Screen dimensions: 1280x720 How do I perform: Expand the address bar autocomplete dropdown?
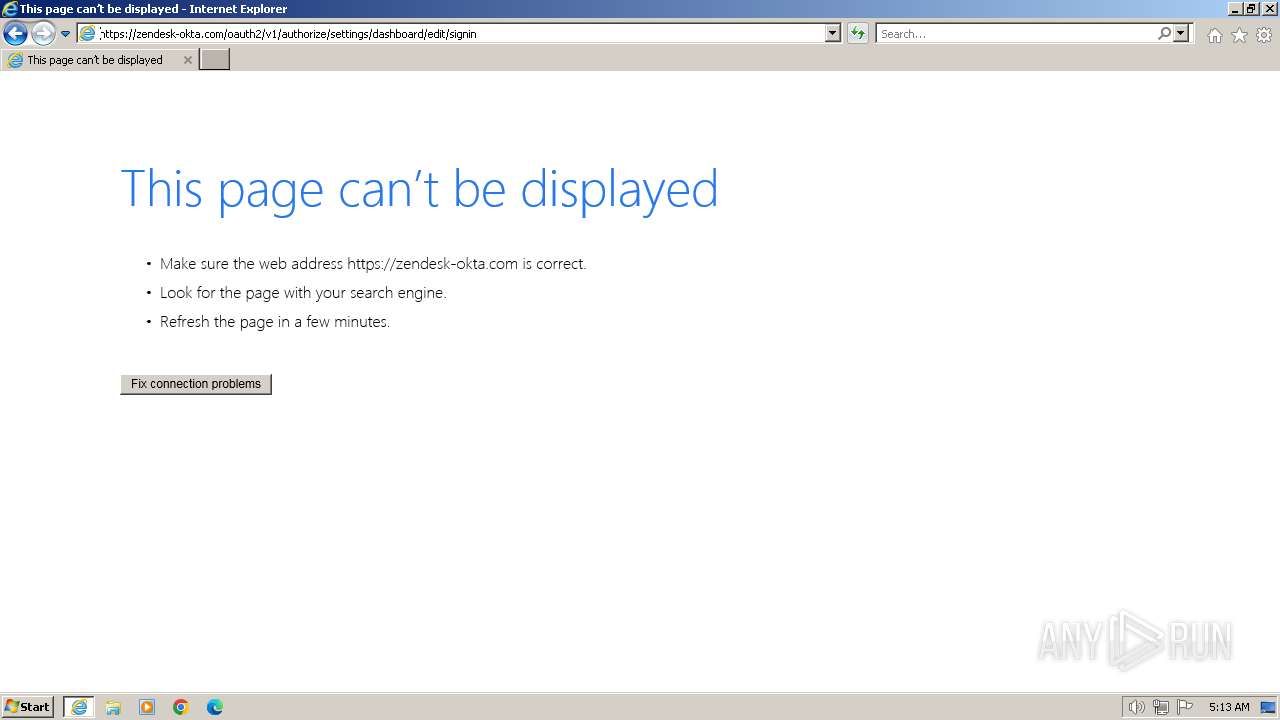[x=832, y=33]
